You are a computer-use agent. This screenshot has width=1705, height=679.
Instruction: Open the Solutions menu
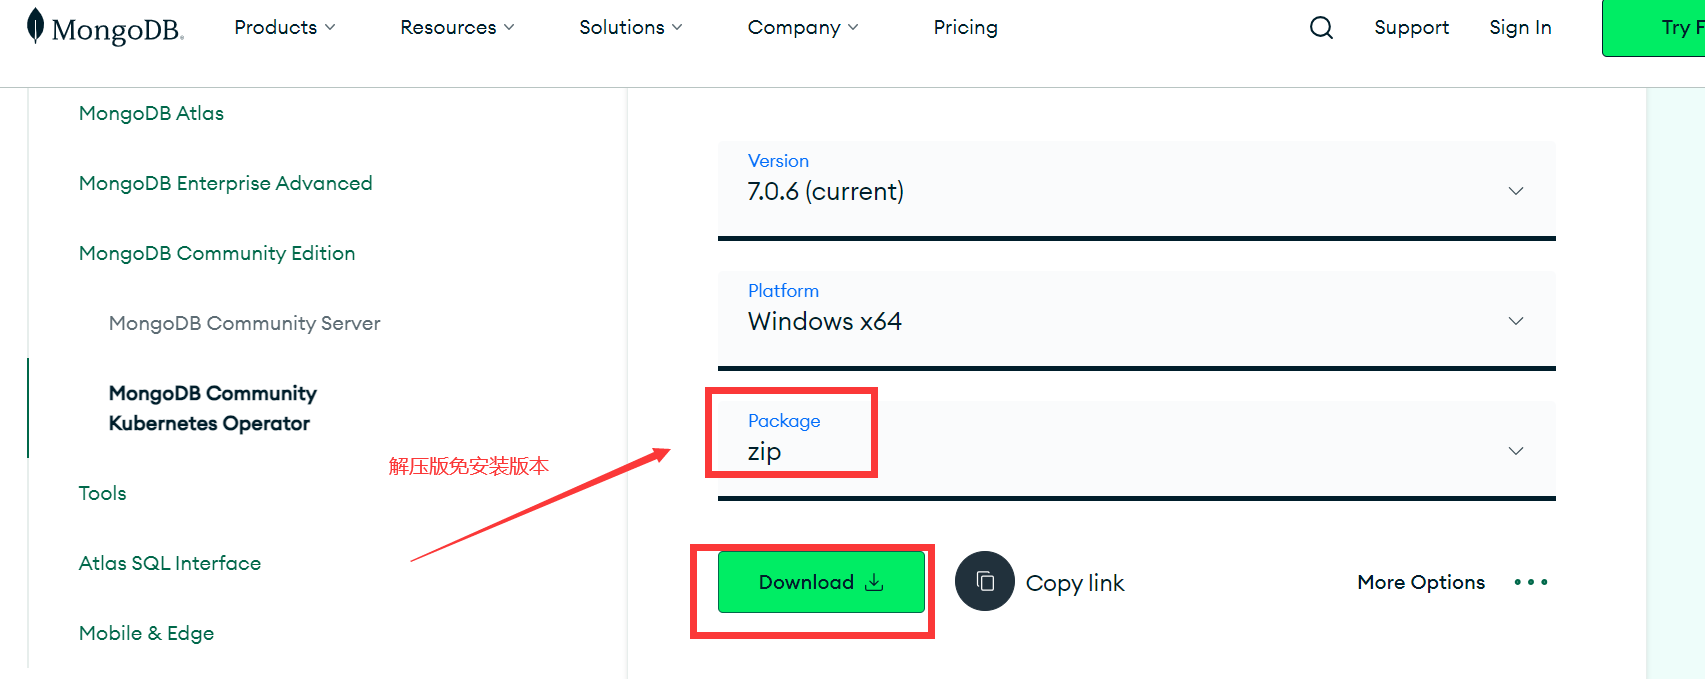point(631,27)
